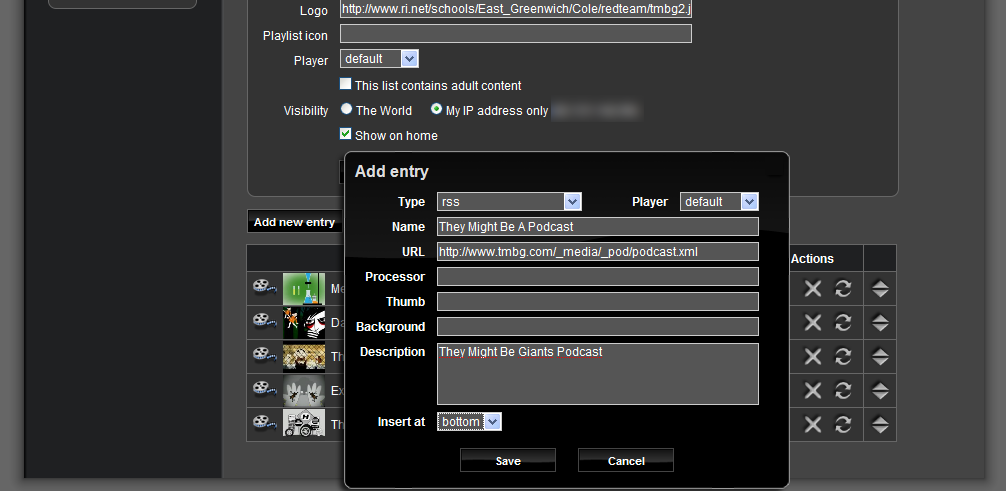The height and width of the screenshot is (491, 1006).
Task: Open the Type dropdown showing rss
Action: point(510,202)
